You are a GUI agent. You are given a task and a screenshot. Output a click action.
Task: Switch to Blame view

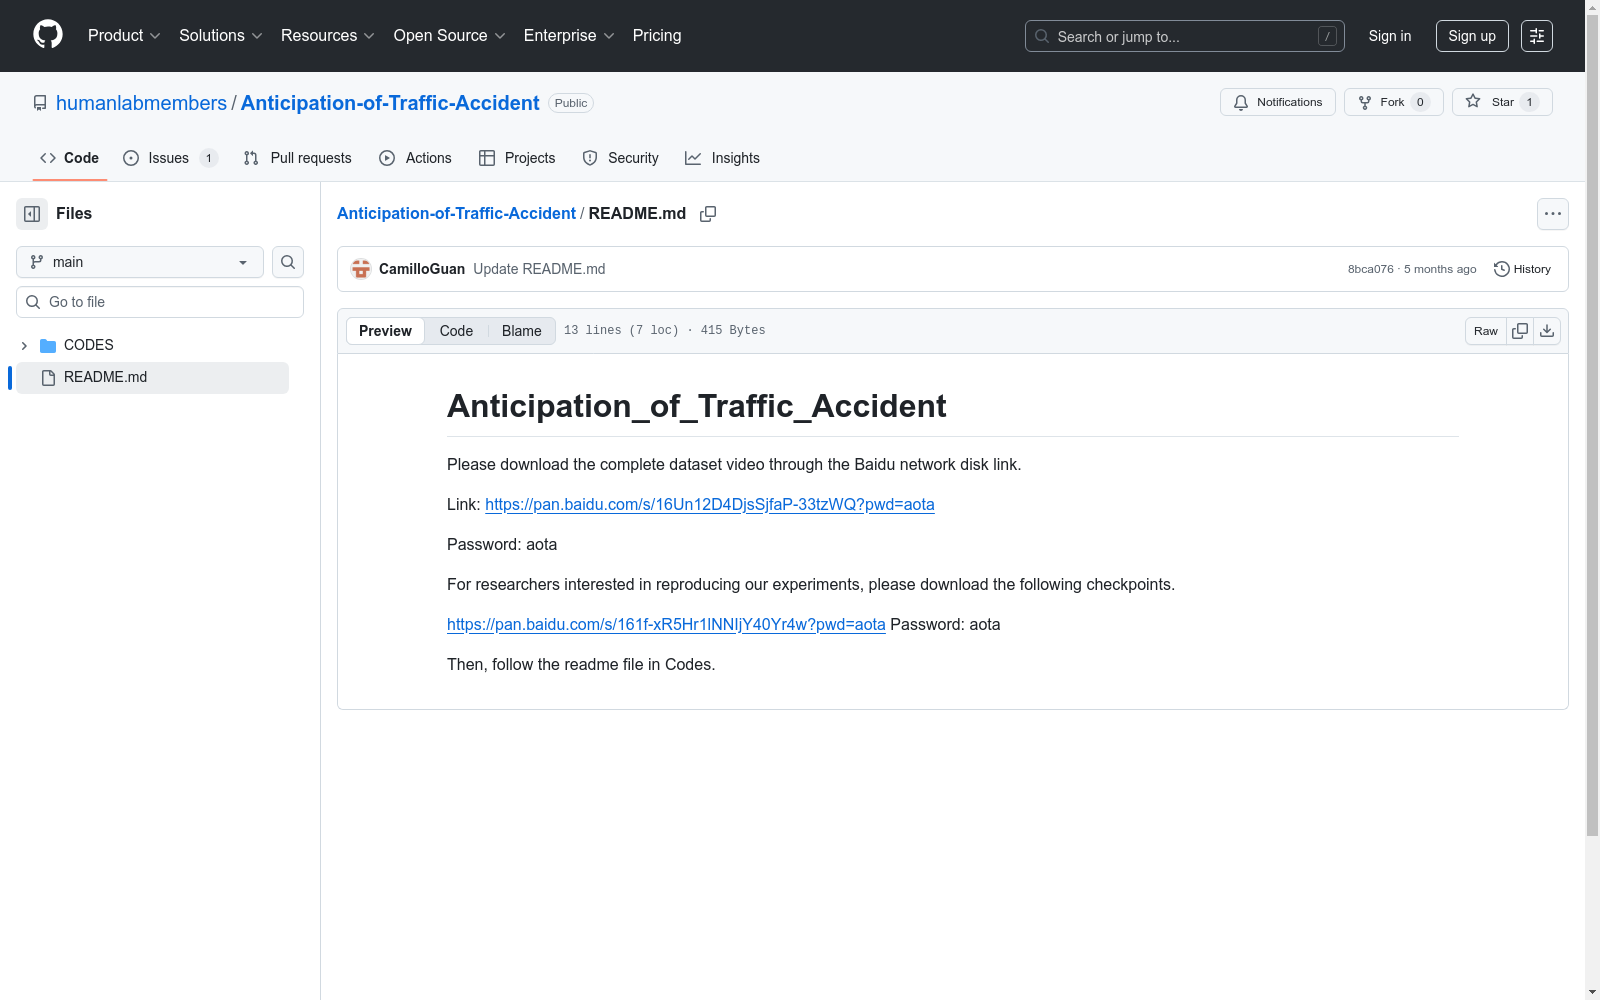[521, 331]
